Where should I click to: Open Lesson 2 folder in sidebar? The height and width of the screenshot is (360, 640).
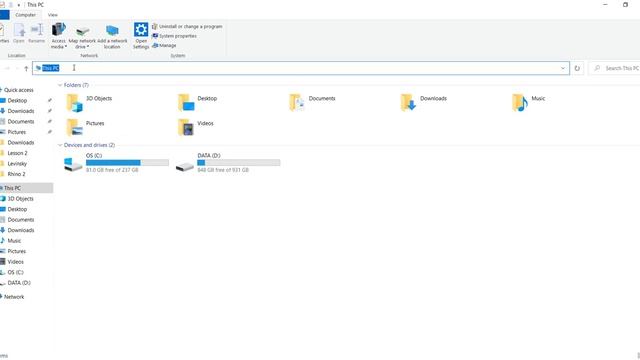click(17, 153)
